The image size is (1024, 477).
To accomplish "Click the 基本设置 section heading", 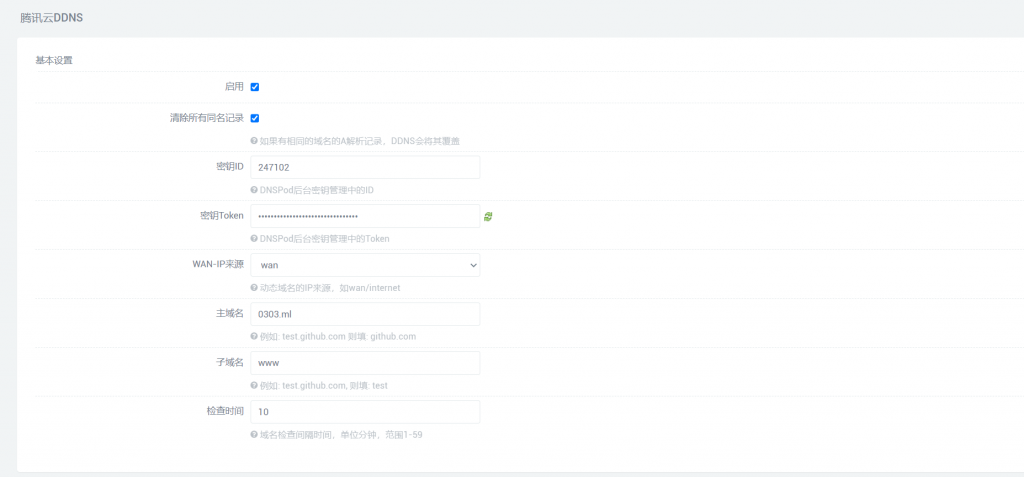I will (54, 60).
